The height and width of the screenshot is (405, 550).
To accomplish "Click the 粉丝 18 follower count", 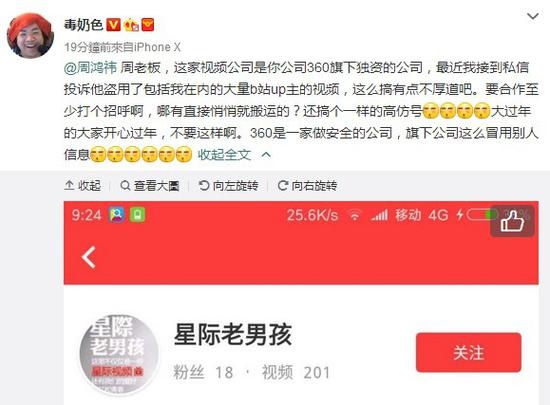I will pos(203,372).
